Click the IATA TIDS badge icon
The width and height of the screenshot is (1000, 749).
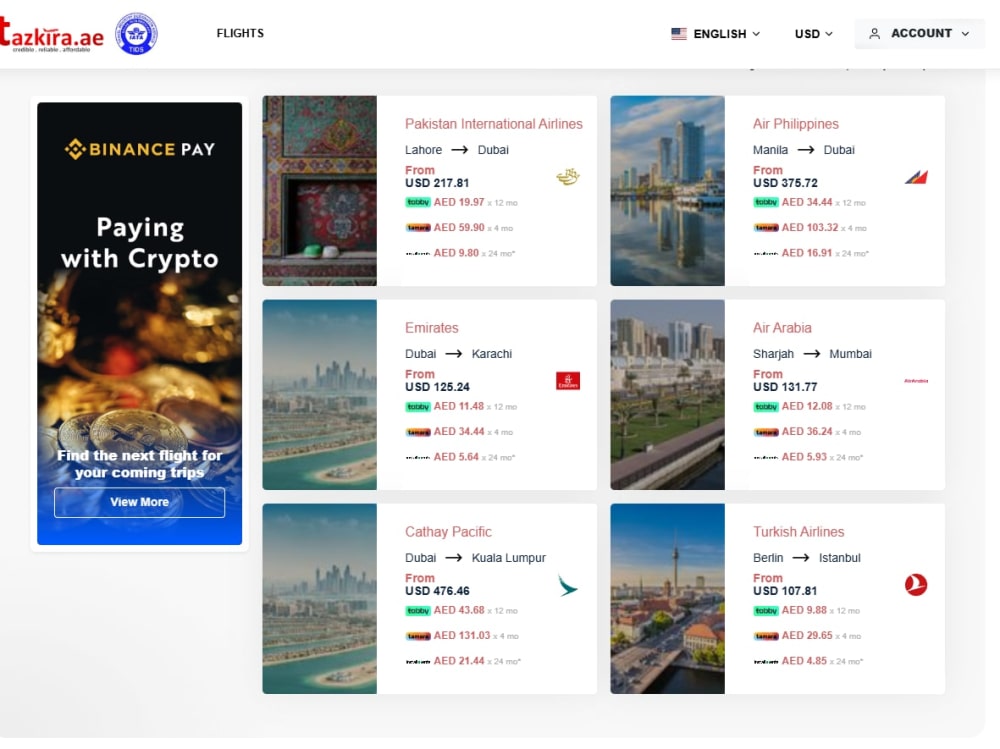click(136, 34)
